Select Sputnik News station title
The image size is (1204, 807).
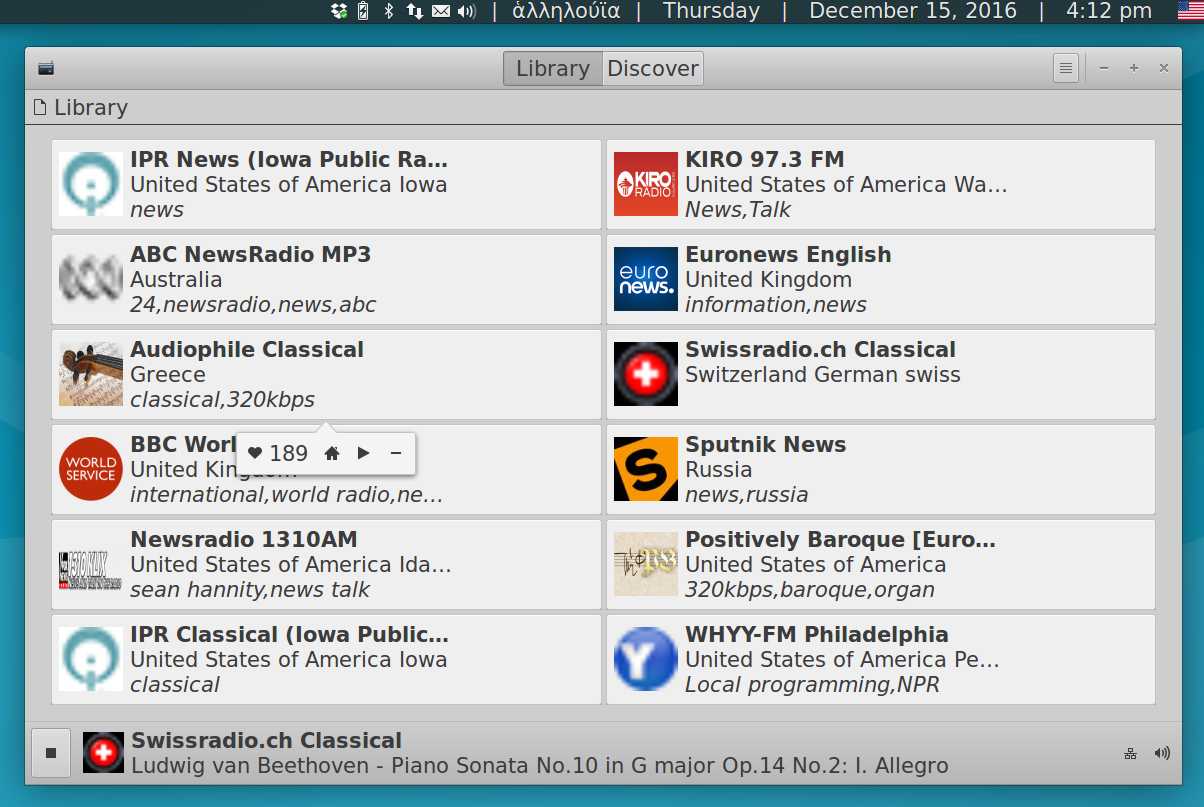[x=766, y=445]
